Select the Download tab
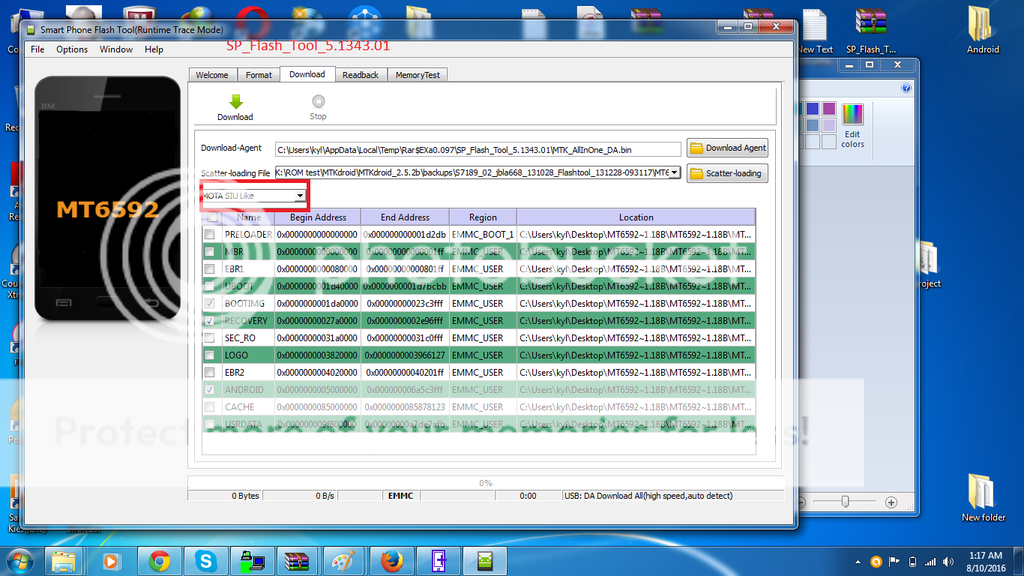 click(x=307, y=74)
